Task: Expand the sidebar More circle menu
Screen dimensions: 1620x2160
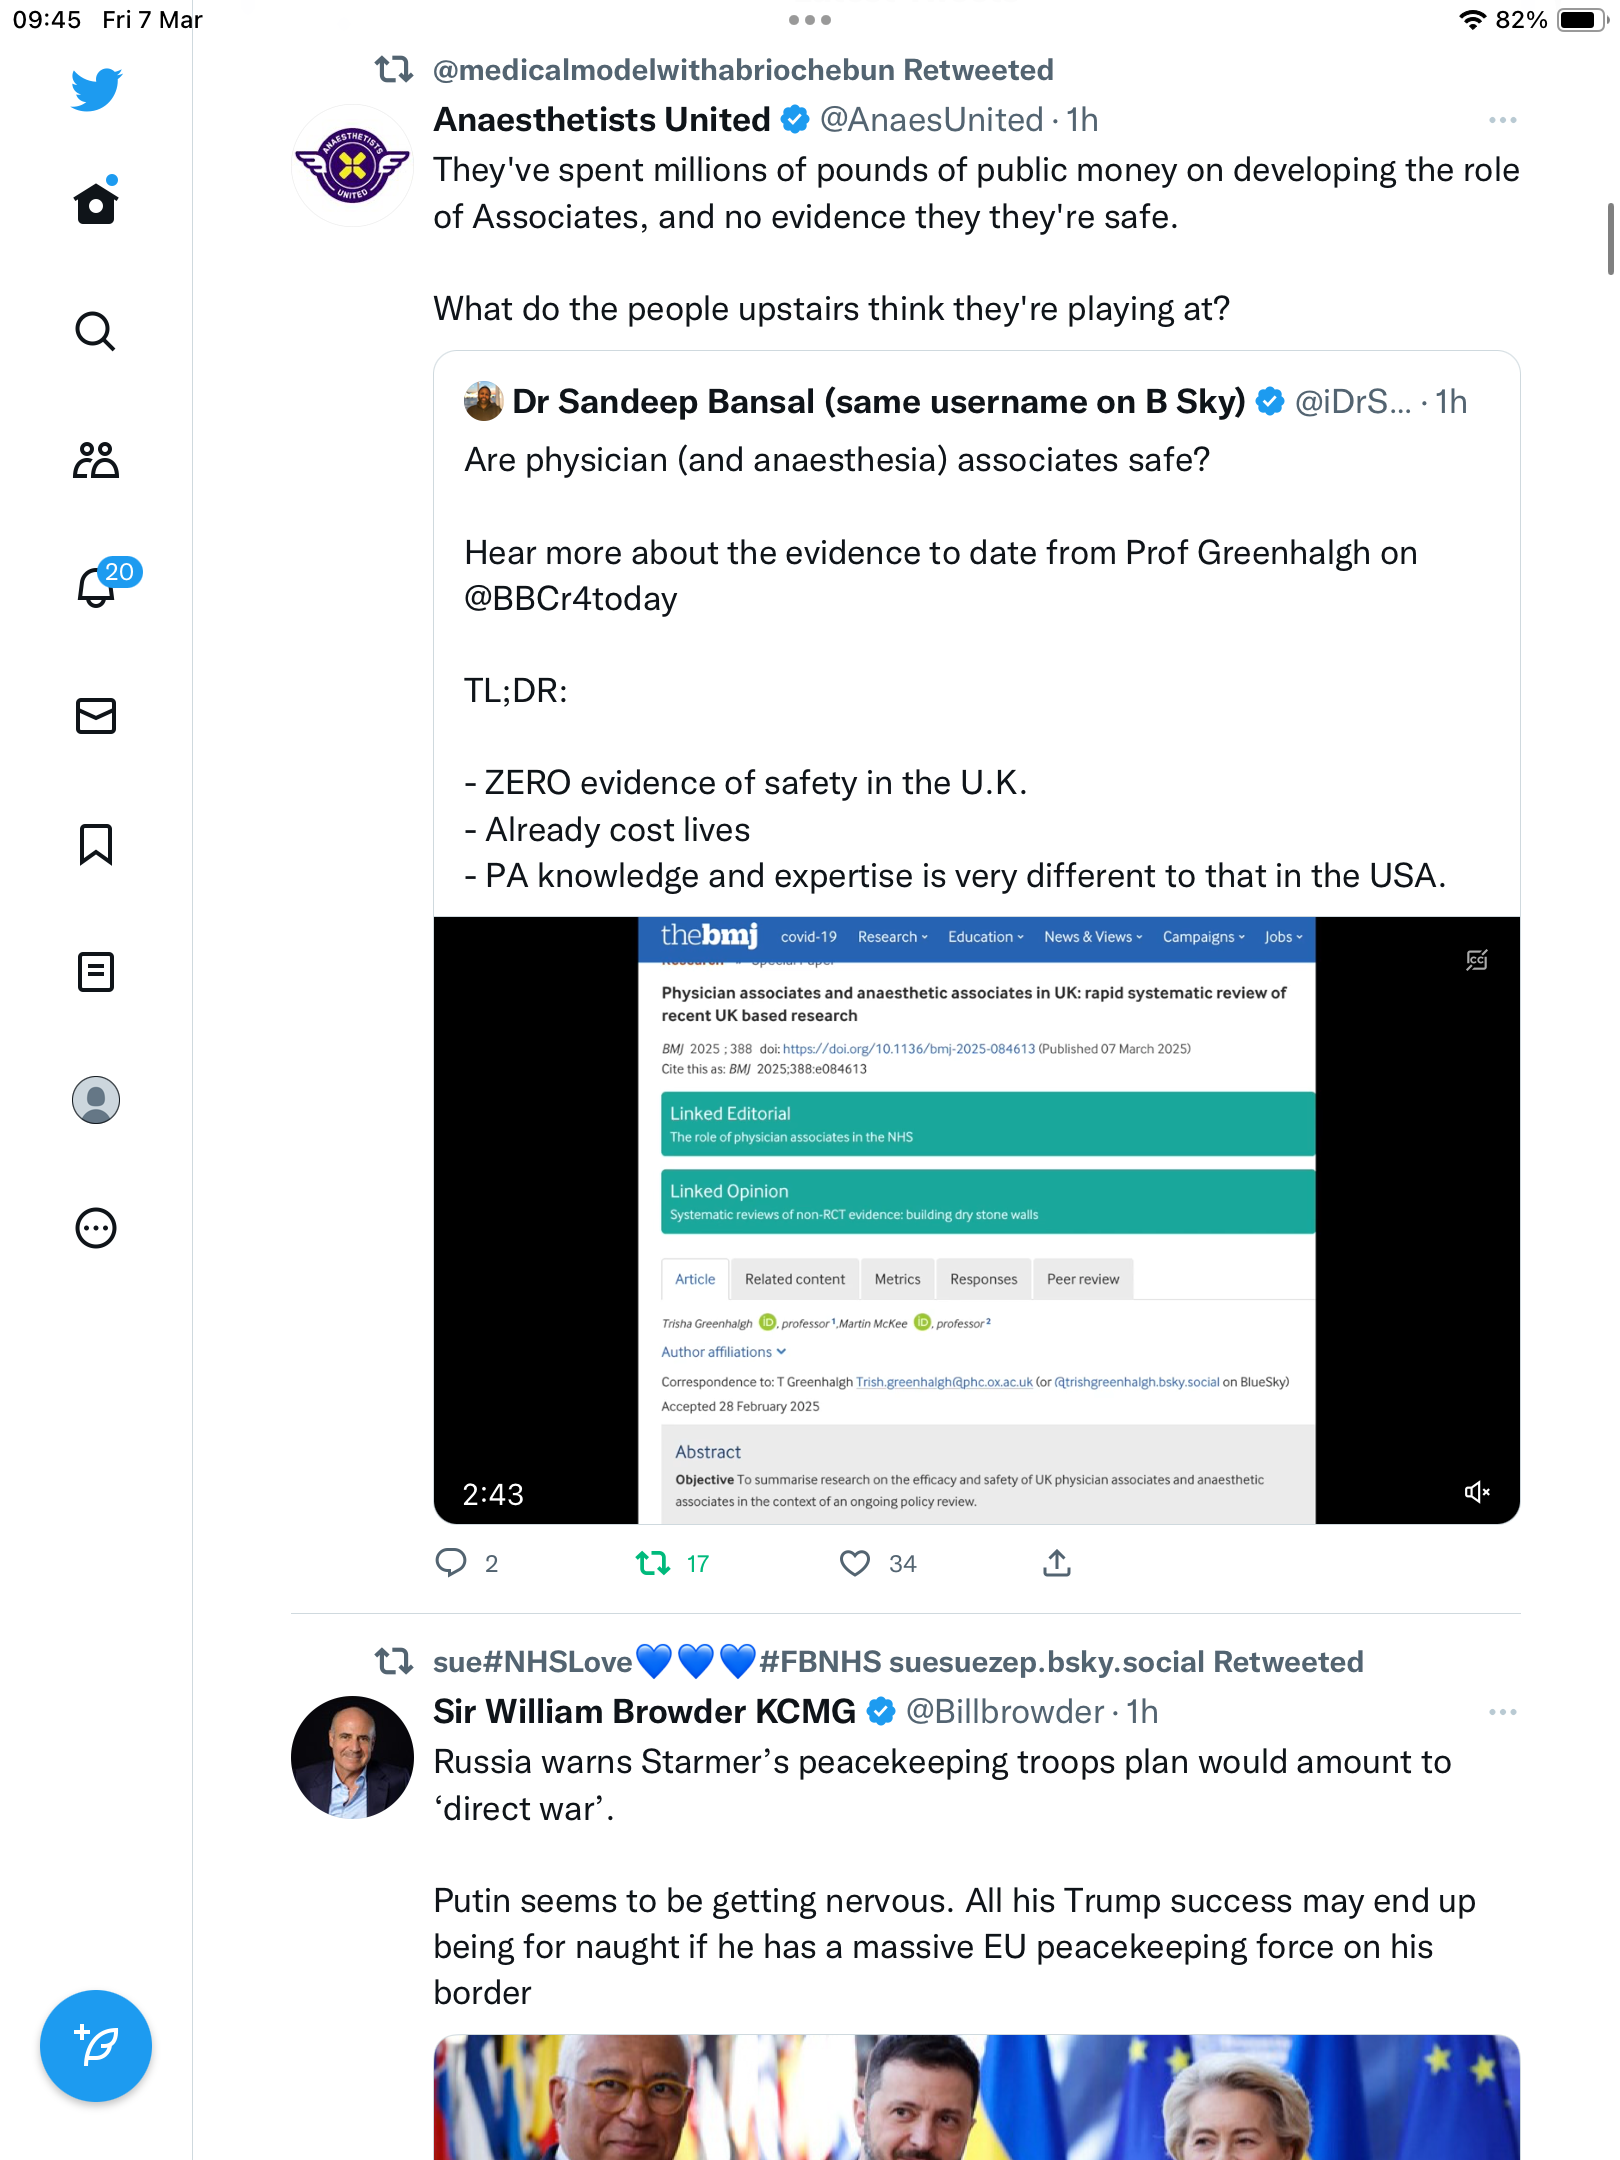Action: point(96,1228)
